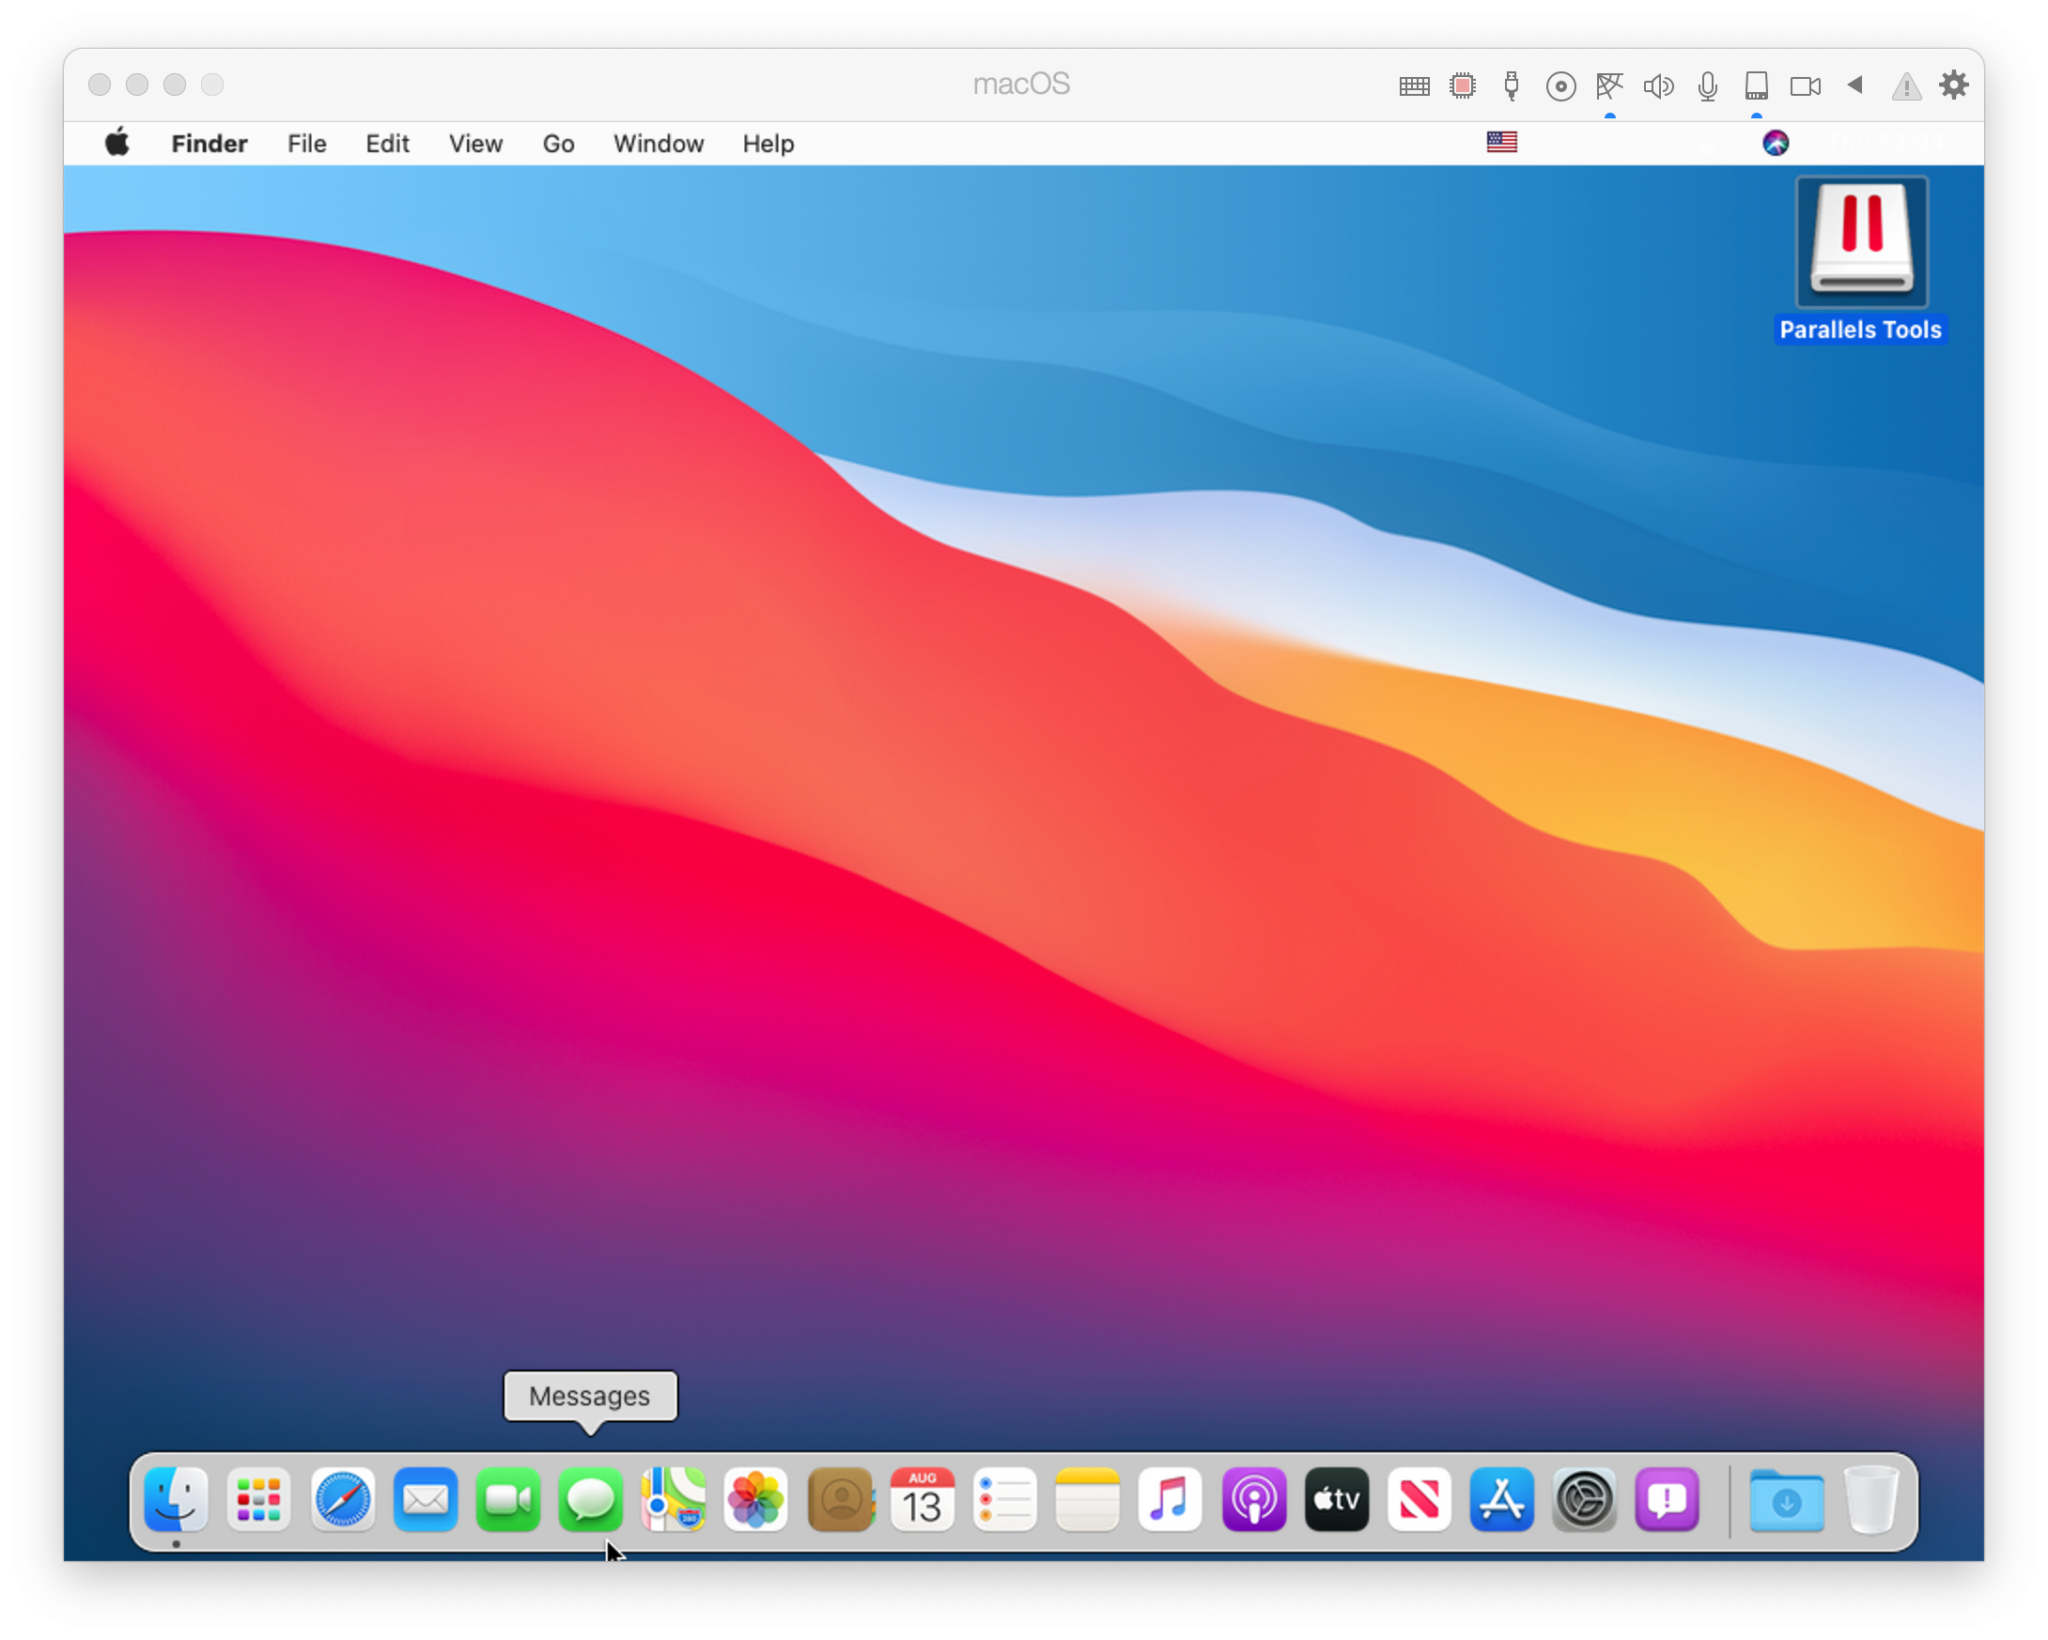This screenshot has width=2048, height=1640.
Task: Activate Siri from the menu bar
Action: point(1776,142)
